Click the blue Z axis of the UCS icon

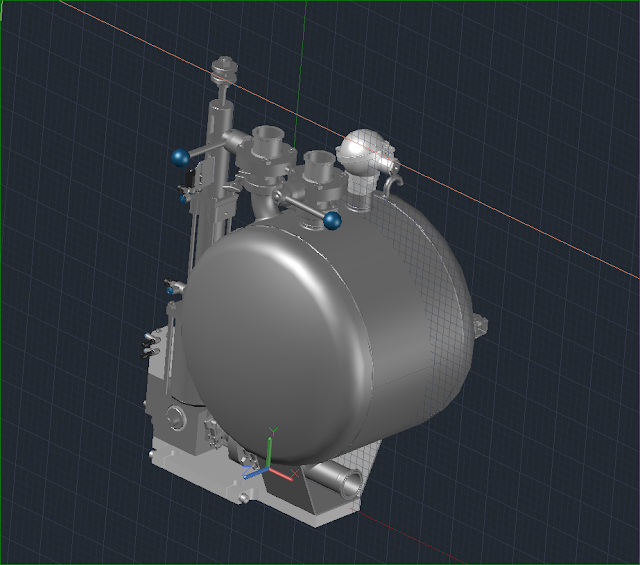click(x=254, y=473)
